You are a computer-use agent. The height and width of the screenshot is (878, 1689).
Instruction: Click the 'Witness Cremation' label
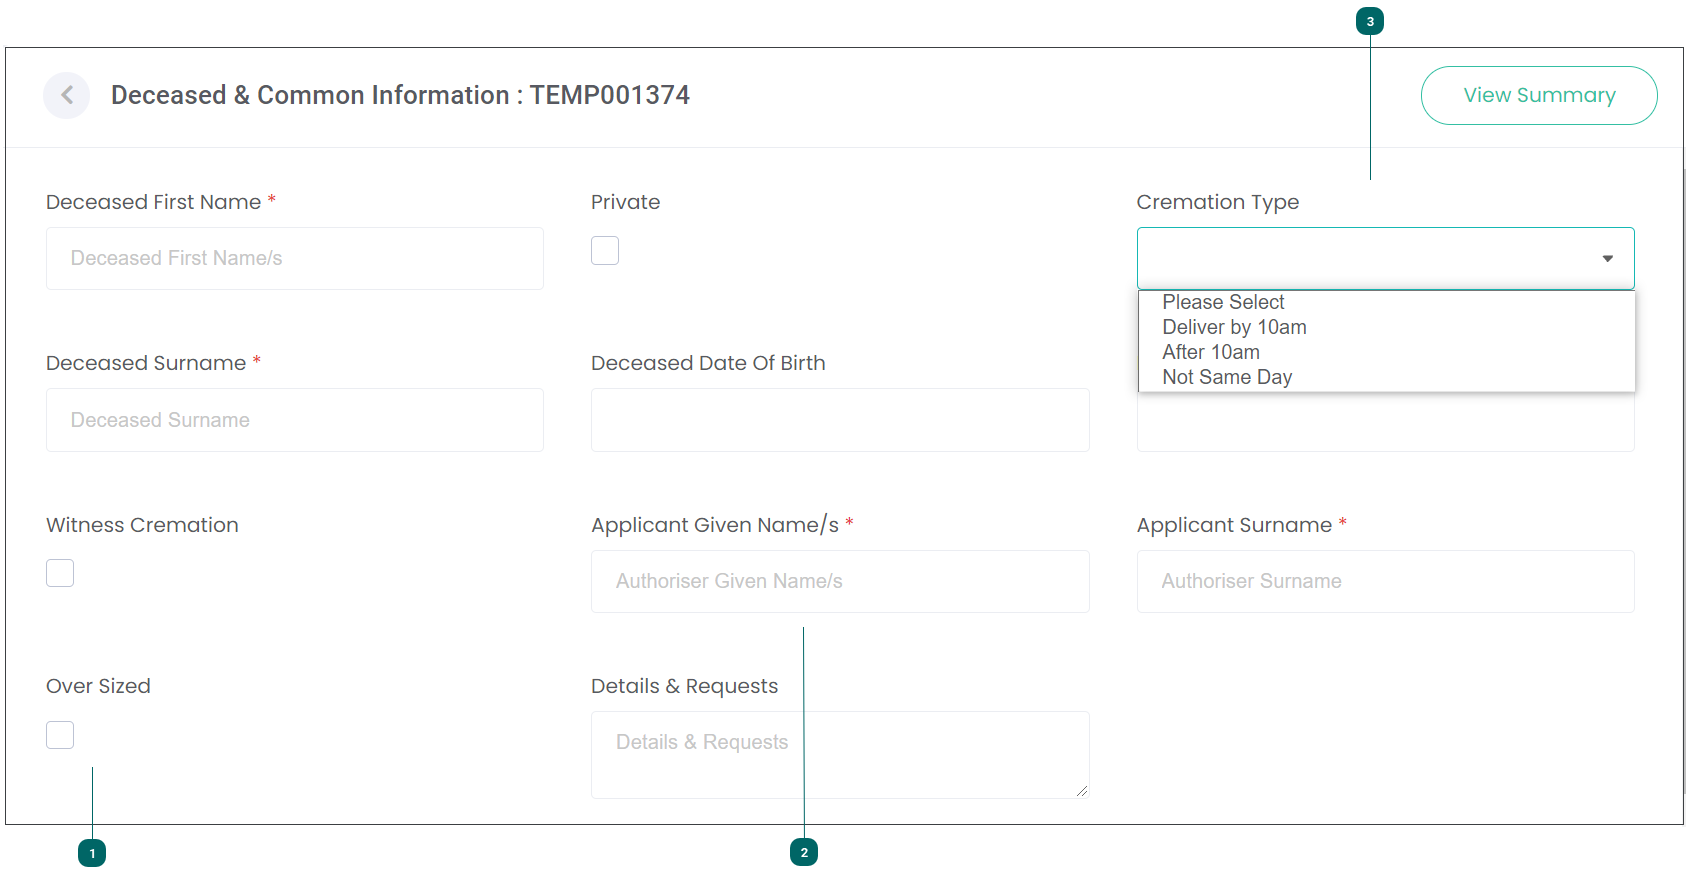[x=142, y=525]
